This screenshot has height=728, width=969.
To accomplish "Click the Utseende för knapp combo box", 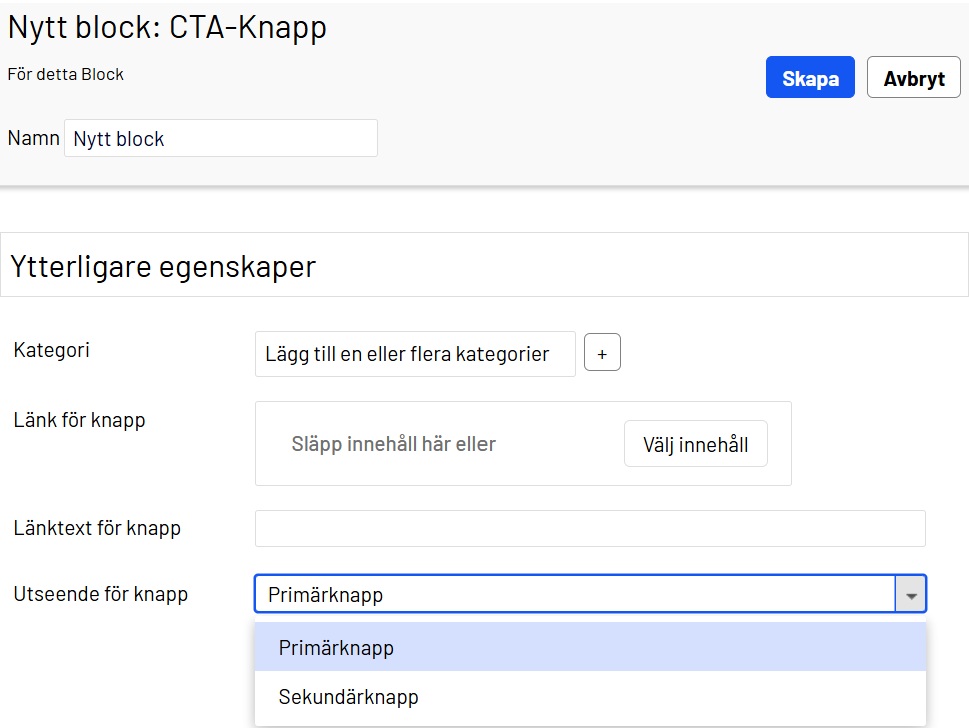I will click(580, 593).
